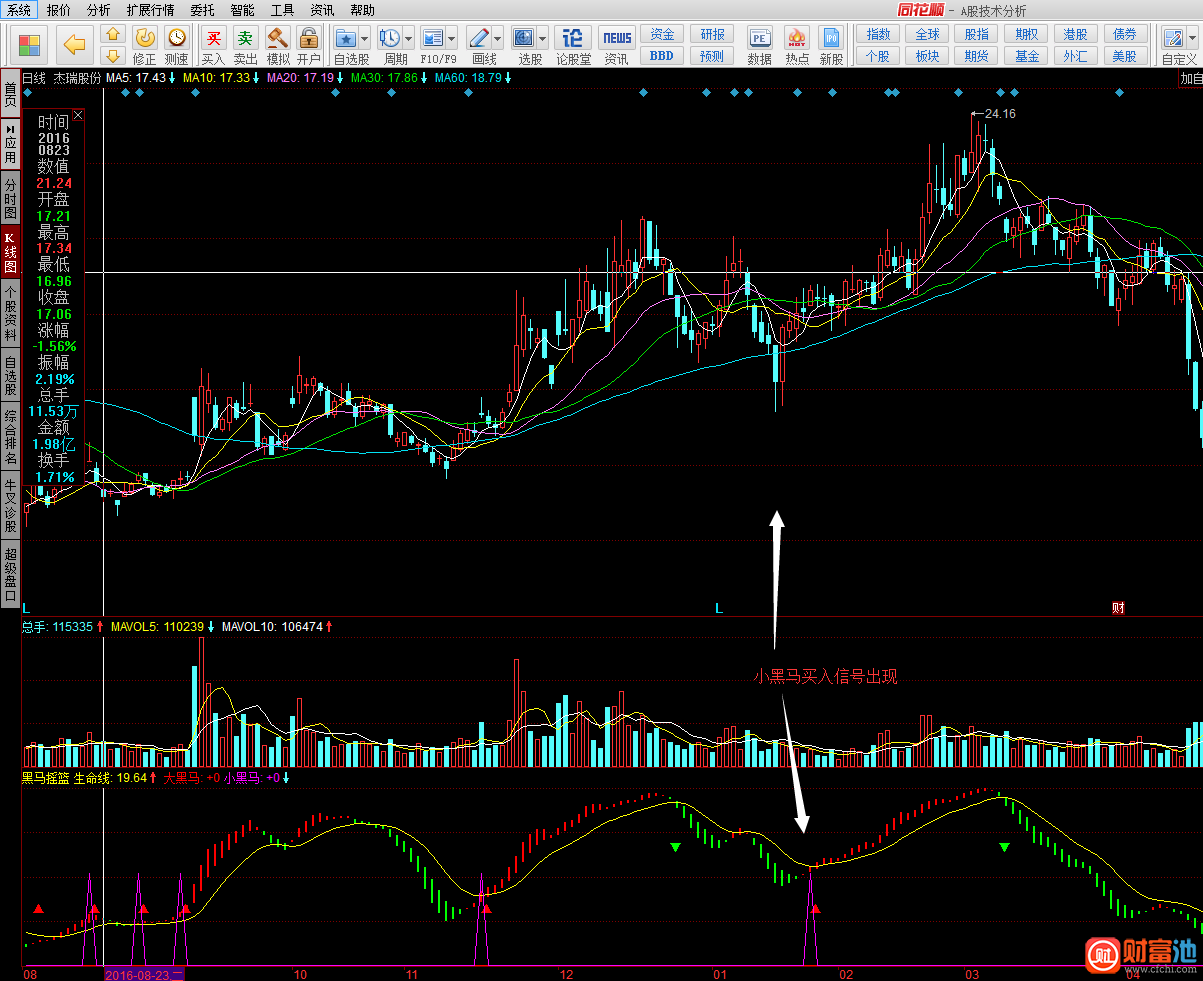
Task: Click the 港股 button
Action: tap(1076, 34)
